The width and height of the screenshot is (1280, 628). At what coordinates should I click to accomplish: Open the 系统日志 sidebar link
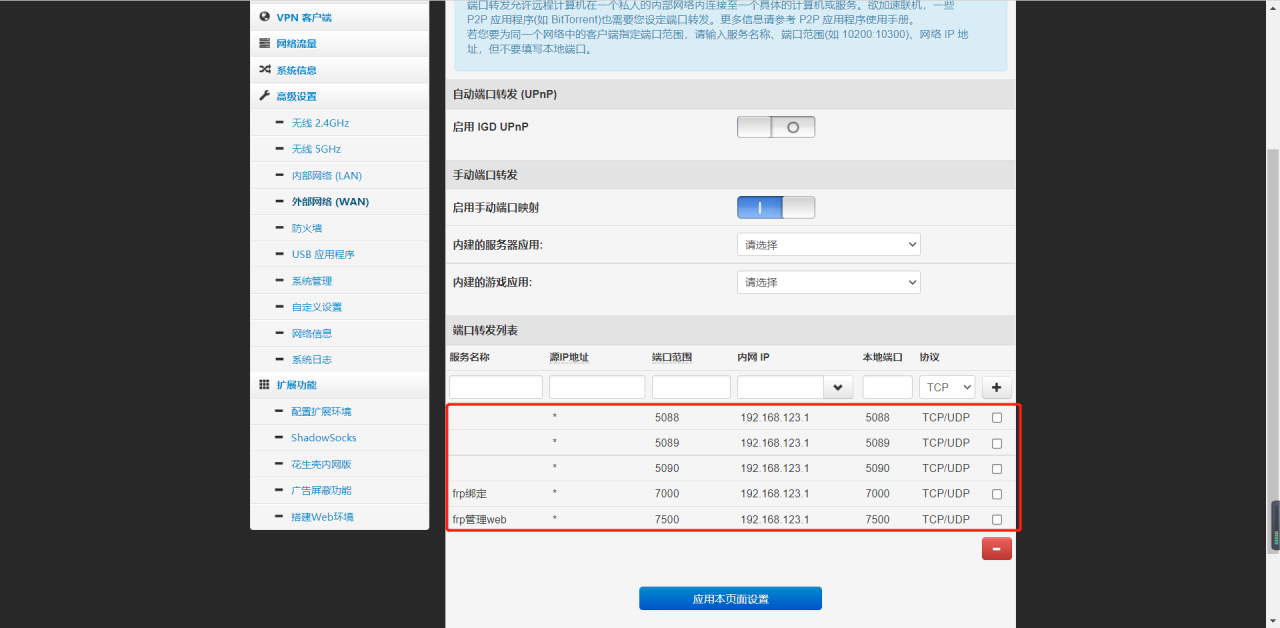[311, 359]
